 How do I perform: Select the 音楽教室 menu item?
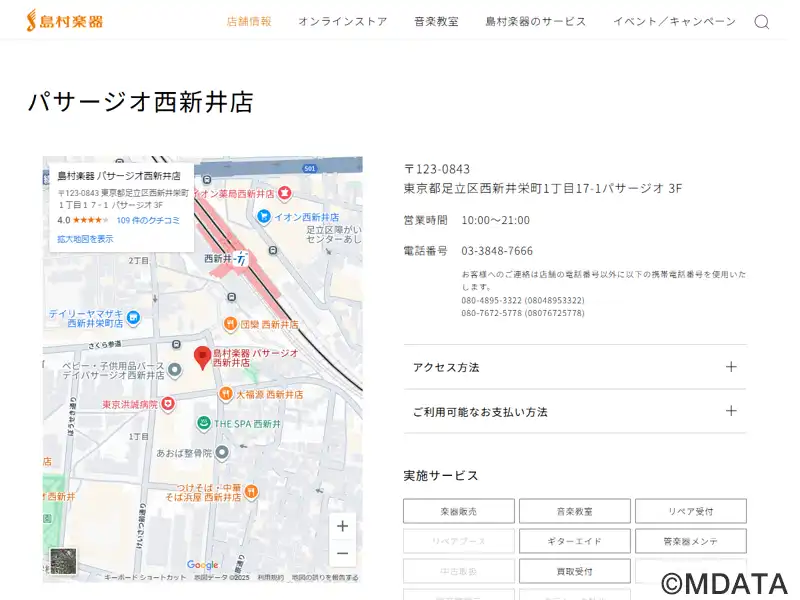tap(436, 21)
